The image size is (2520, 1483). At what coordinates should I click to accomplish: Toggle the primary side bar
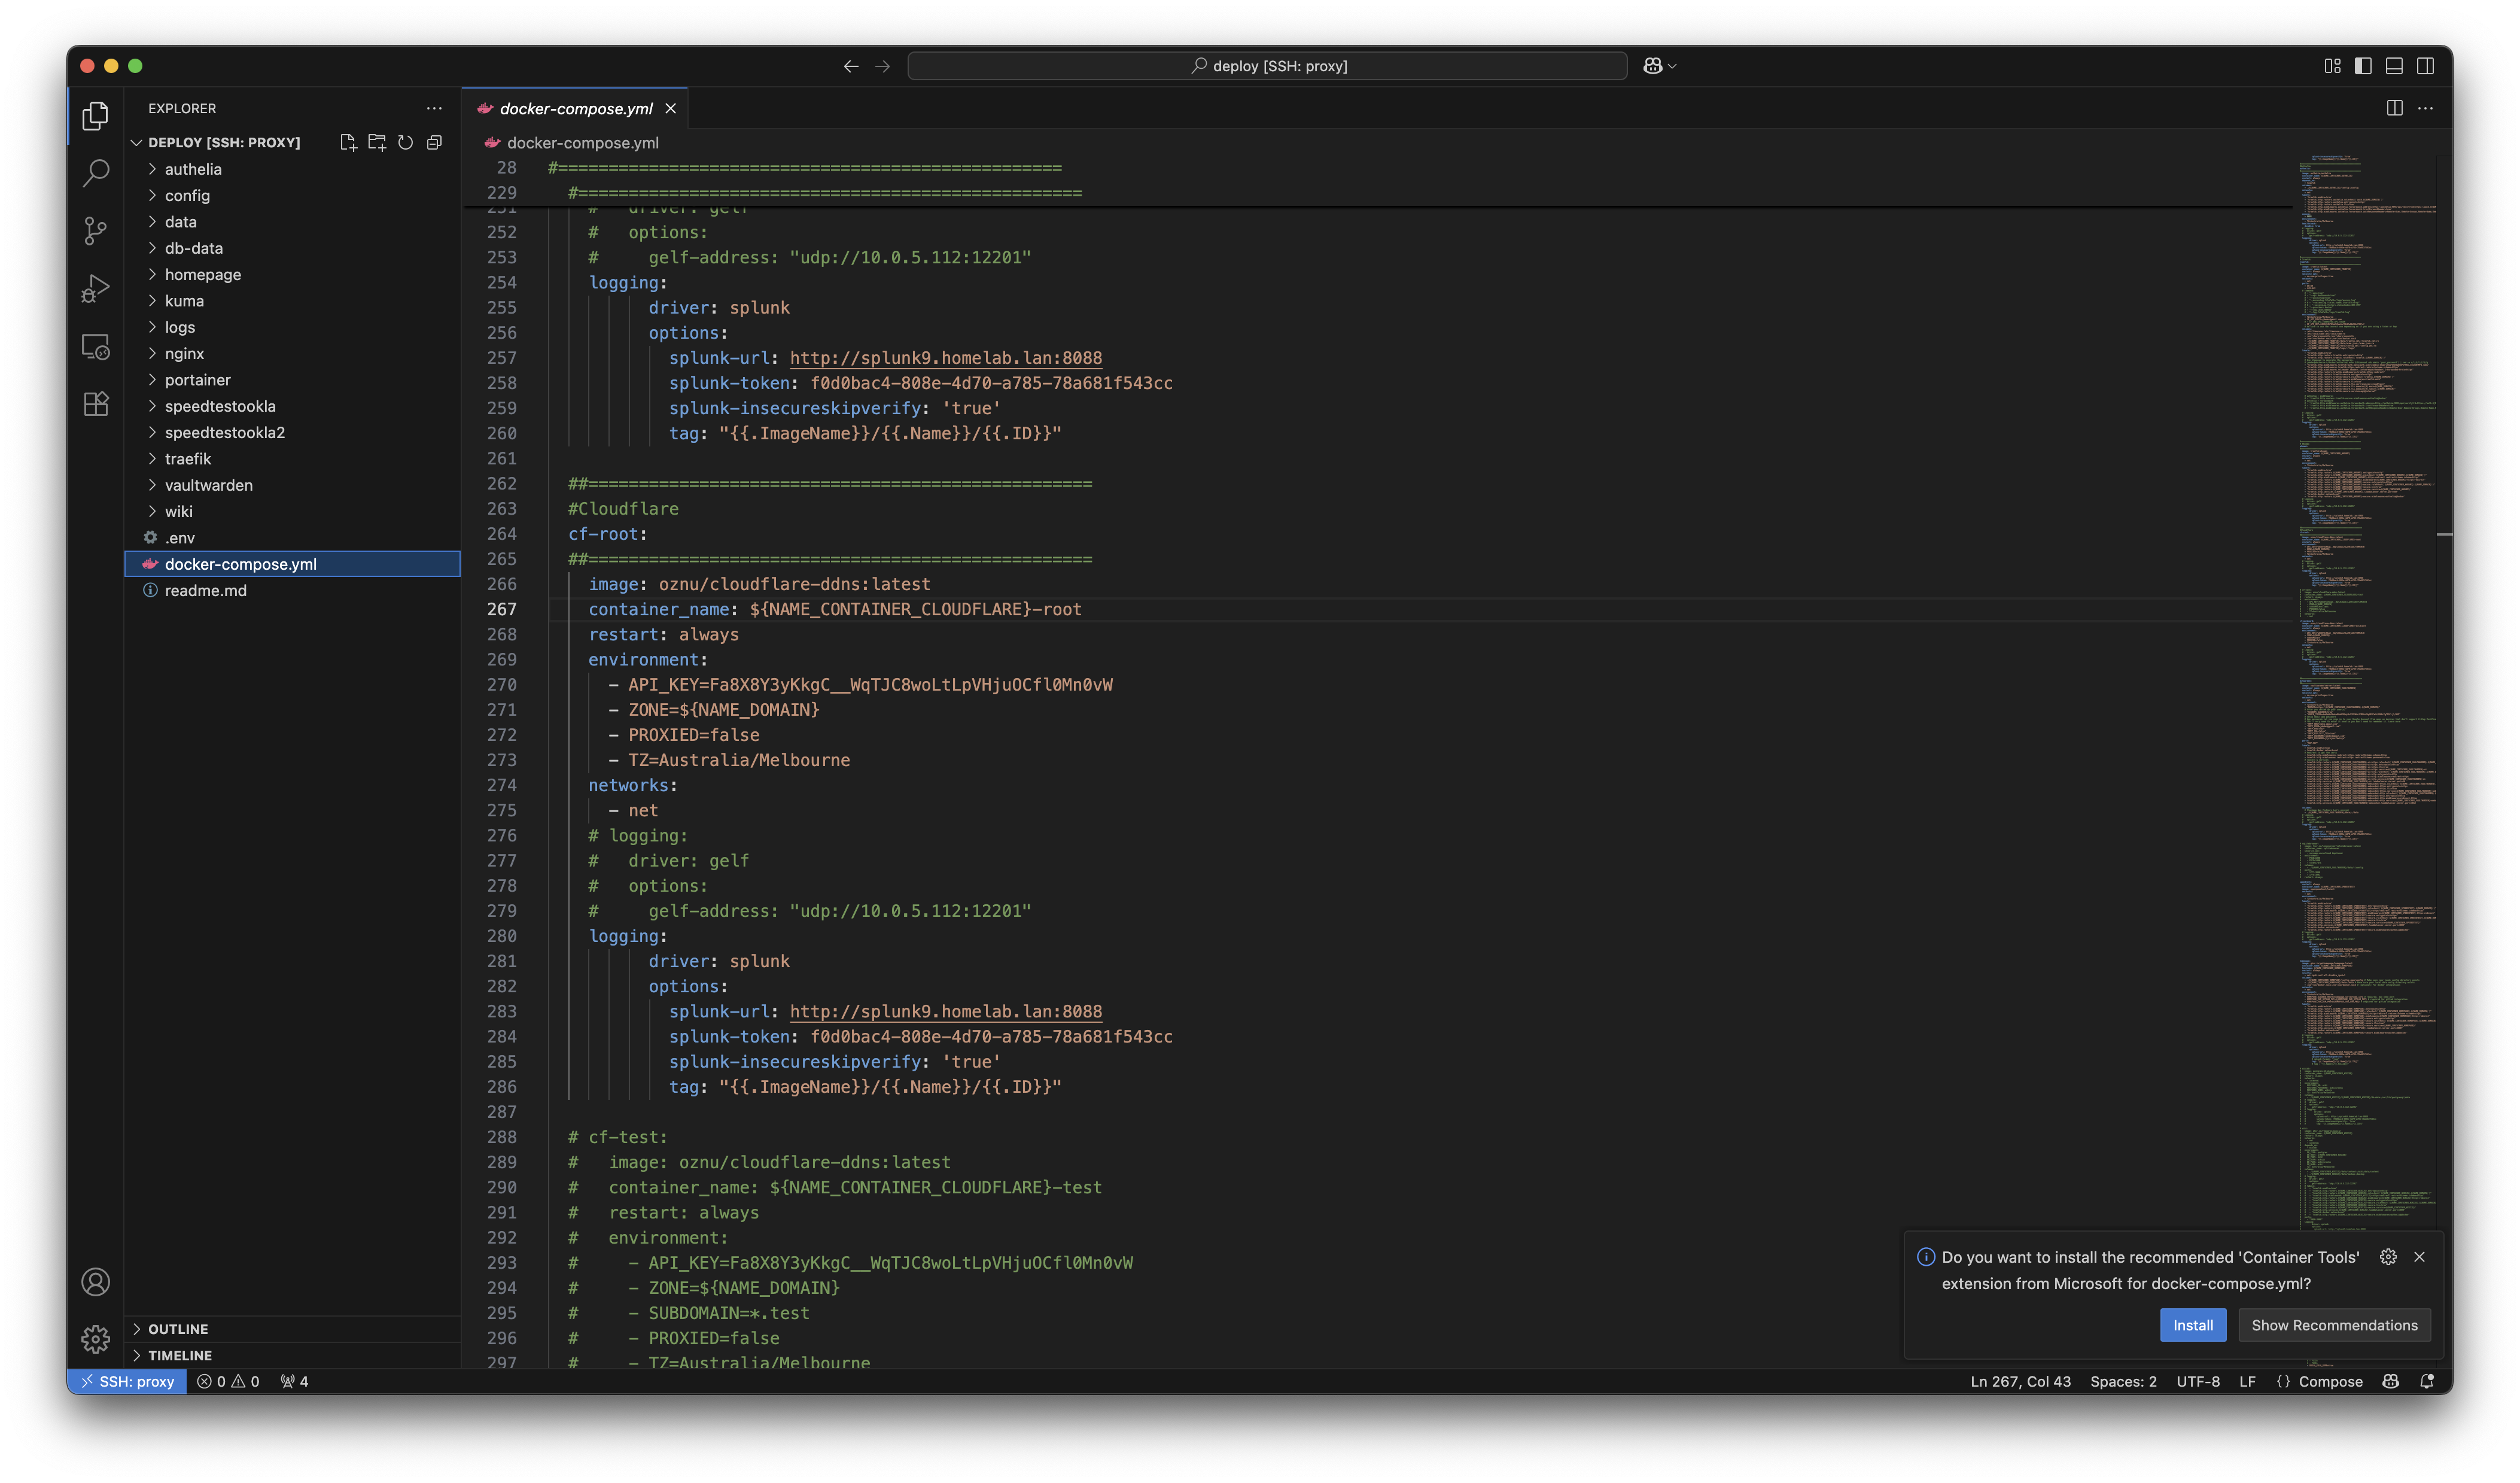click(2363, 66)
